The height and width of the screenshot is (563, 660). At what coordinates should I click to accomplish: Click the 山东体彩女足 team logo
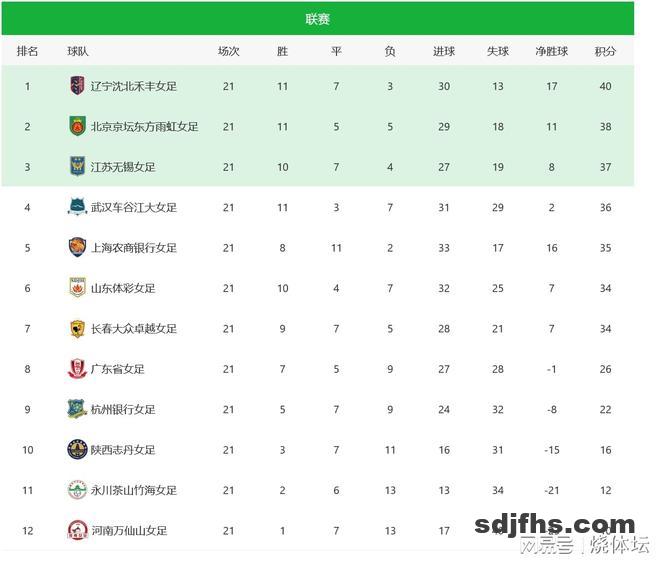pyautogui.click(x=77, y=288)
